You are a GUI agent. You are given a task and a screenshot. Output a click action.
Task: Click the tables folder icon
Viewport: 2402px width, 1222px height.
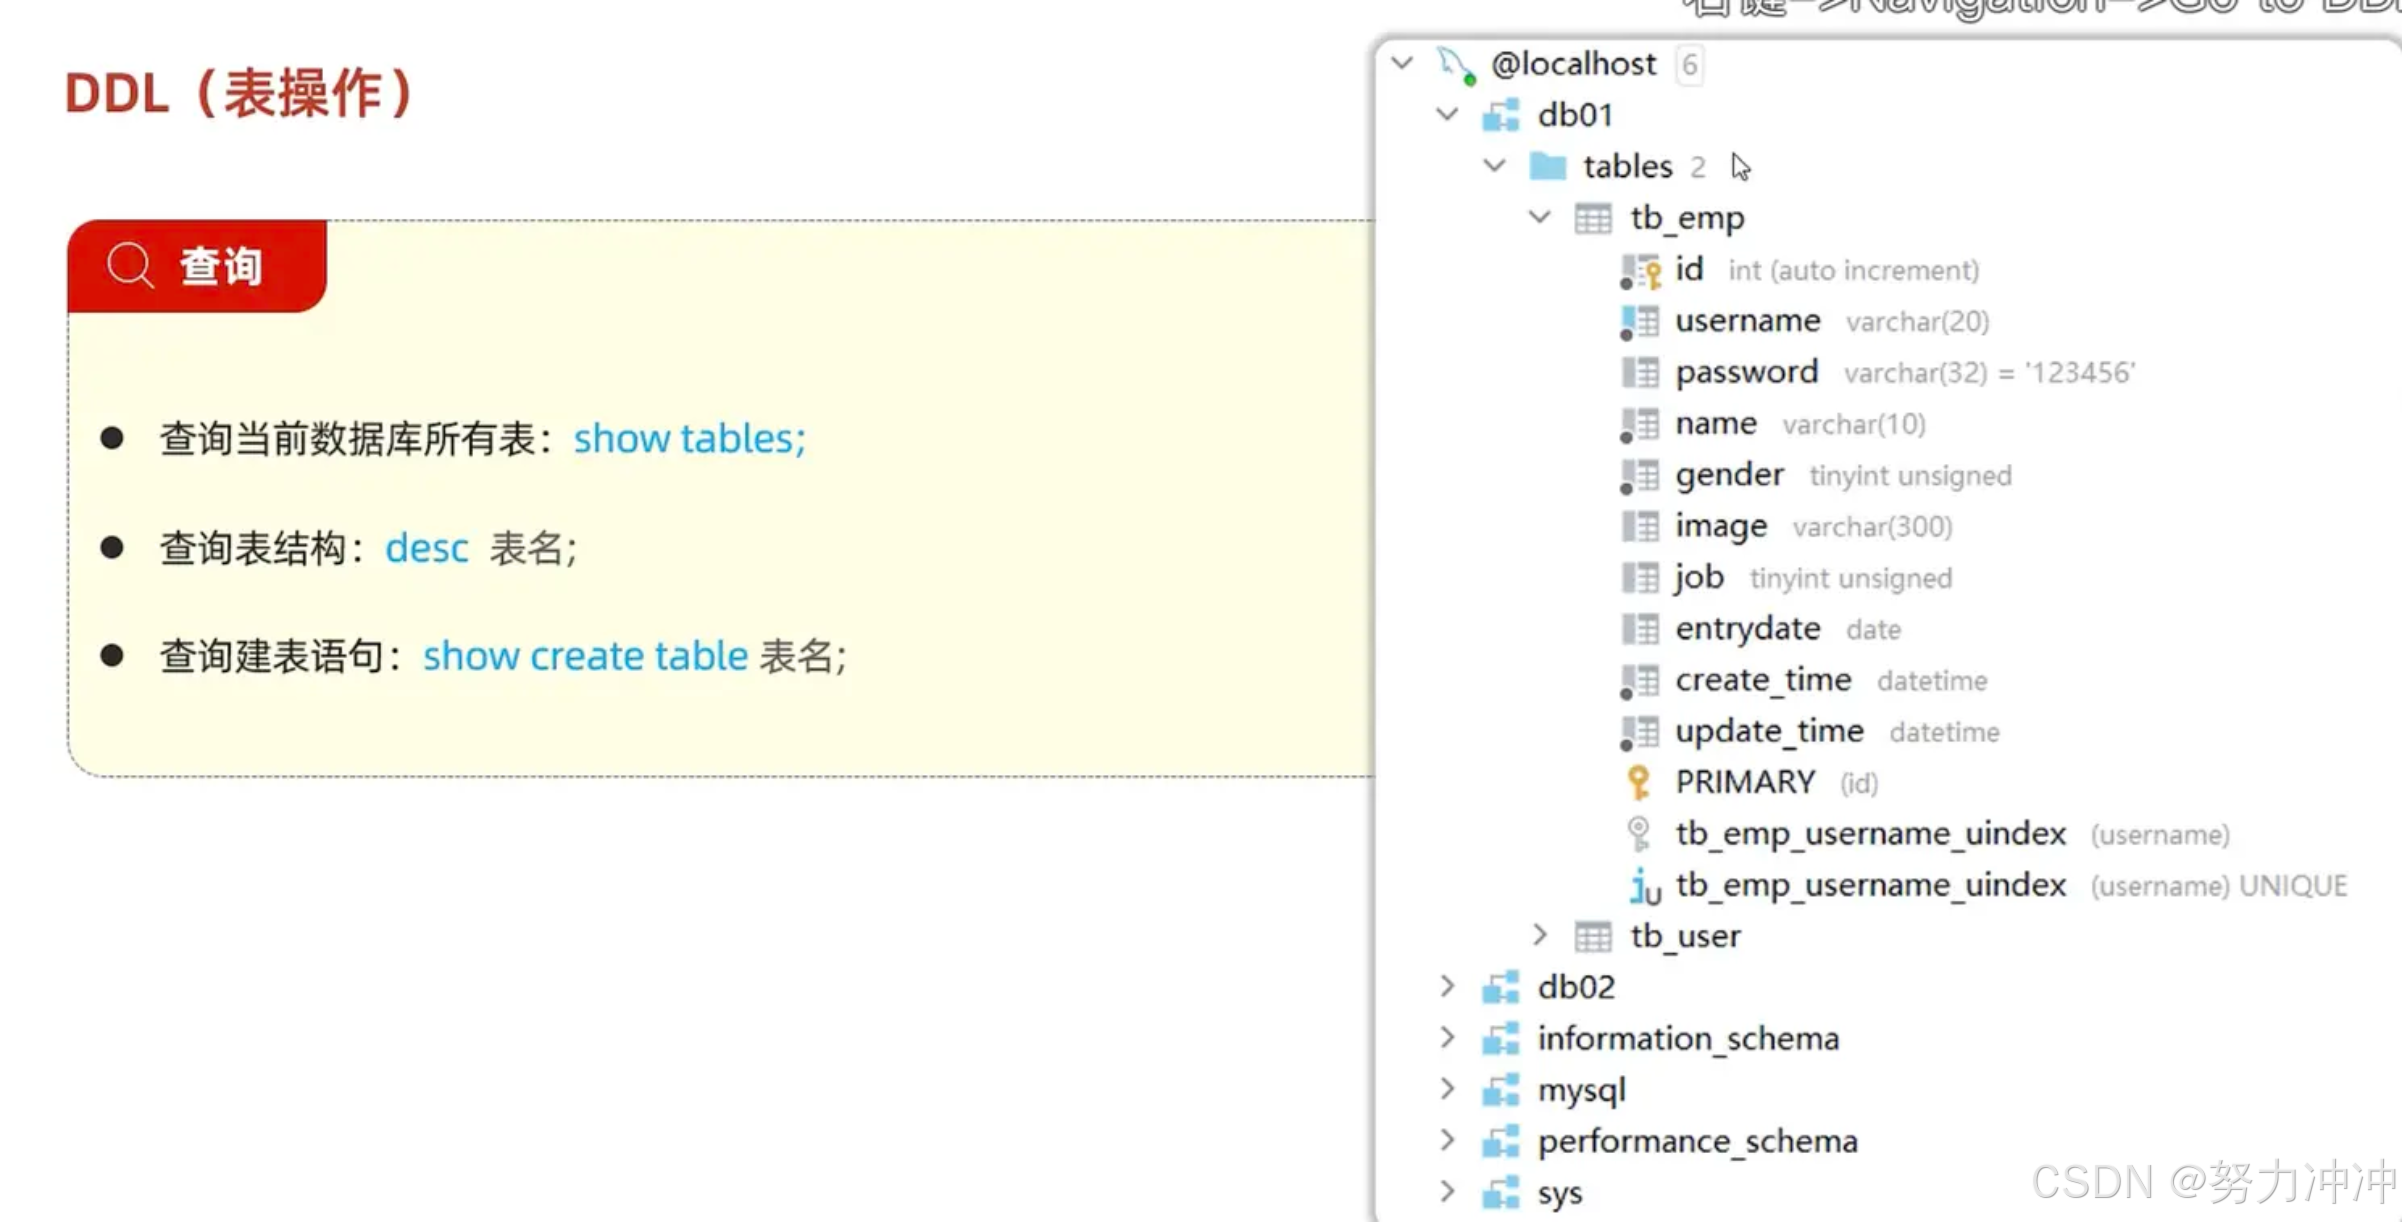1547,166
